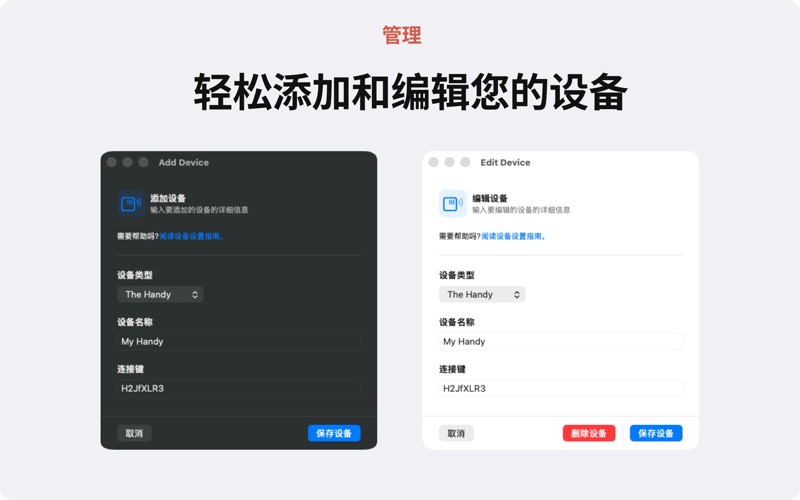
Task: Zoom the Edit Device window
Action: 465,162
